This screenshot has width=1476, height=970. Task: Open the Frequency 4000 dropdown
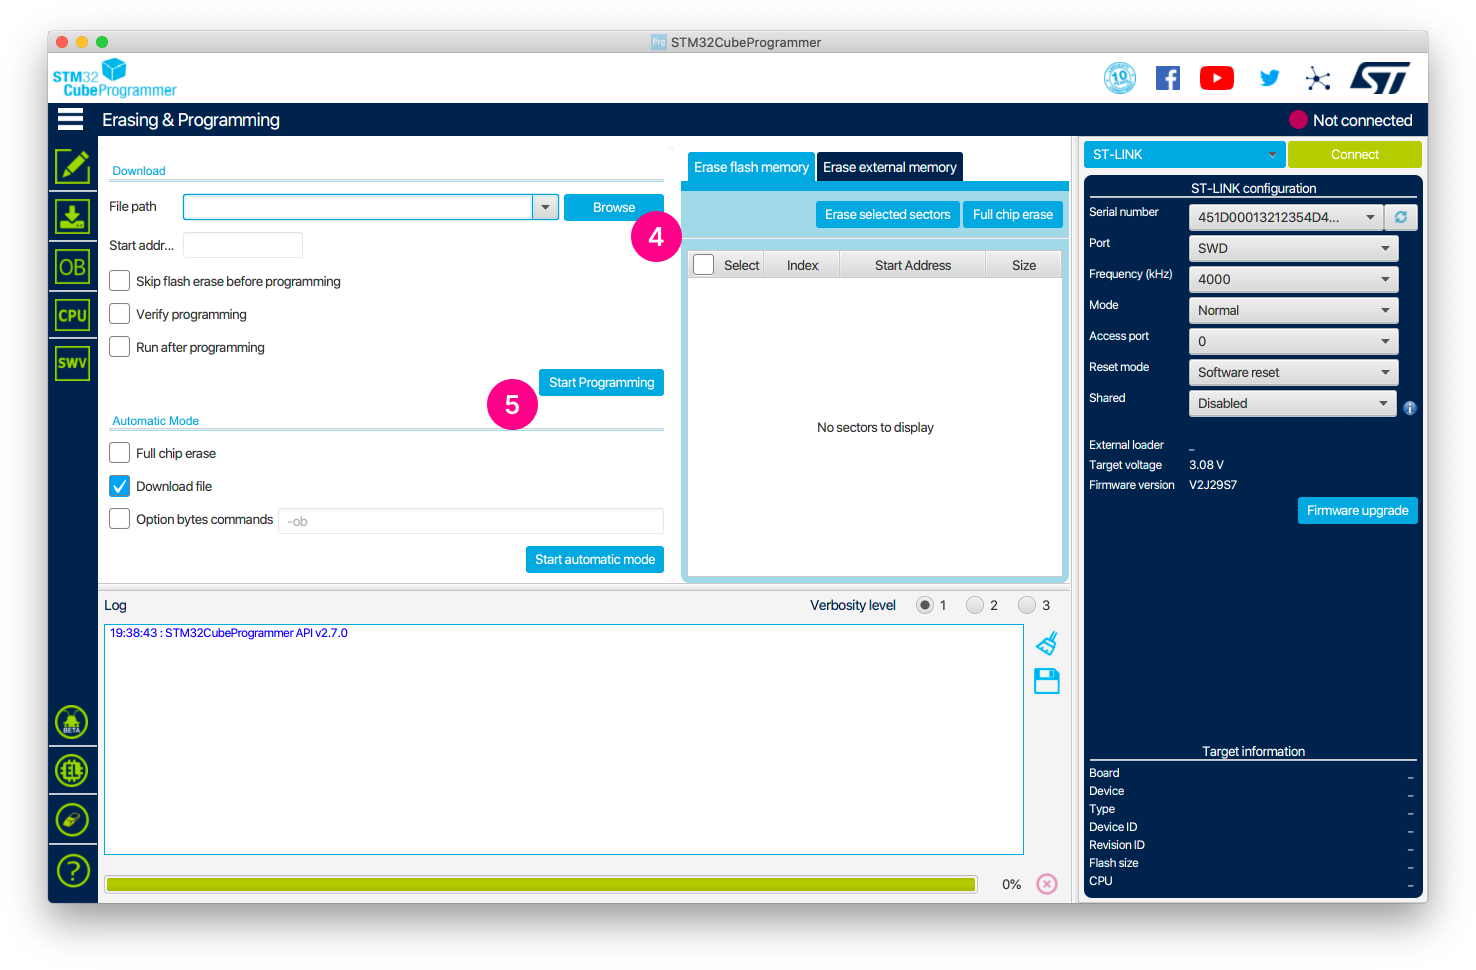[1293, 279]
